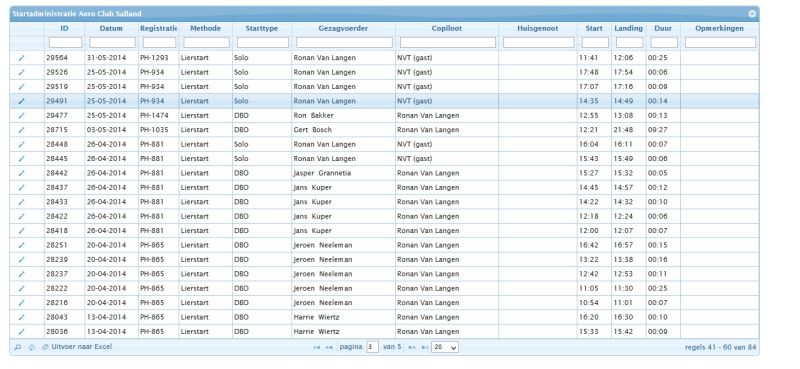This screenshot has width=800, height=369.
Task: Open search via magnifier icon in footer
Action: pos(18,347)
